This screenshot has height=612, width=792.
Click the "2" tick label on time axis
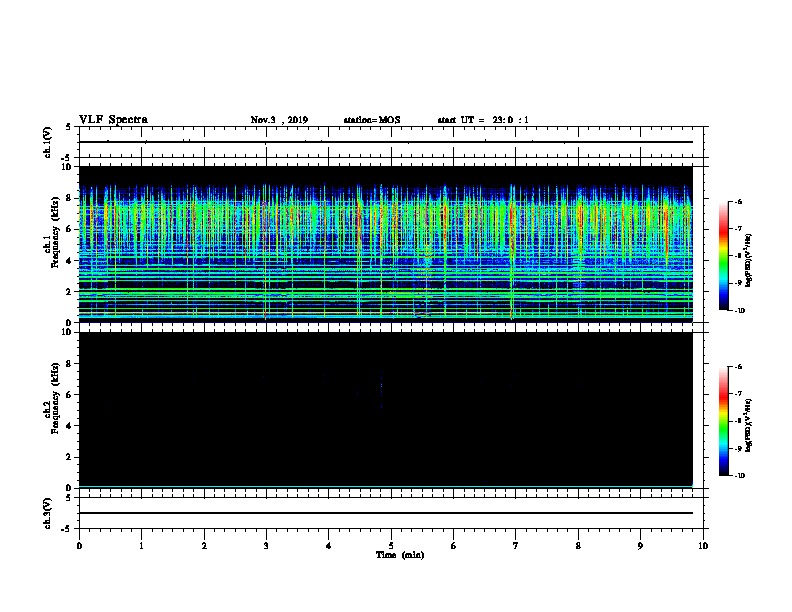tap(204, 545)
